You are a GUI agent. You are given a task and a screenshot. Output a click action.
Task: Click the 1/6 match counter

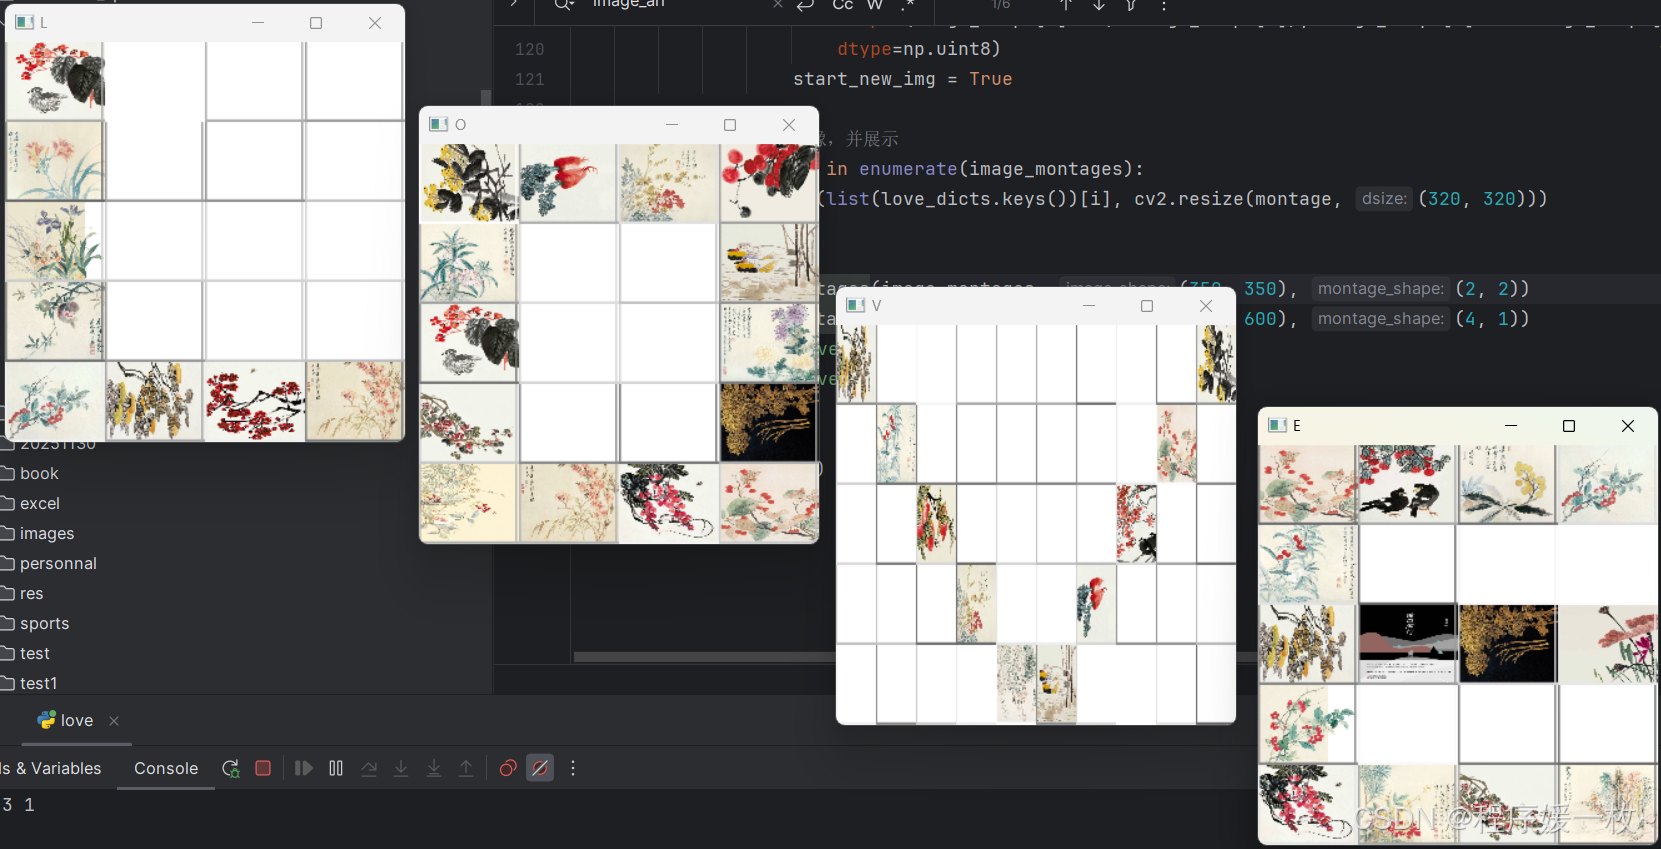(1001, 5)
